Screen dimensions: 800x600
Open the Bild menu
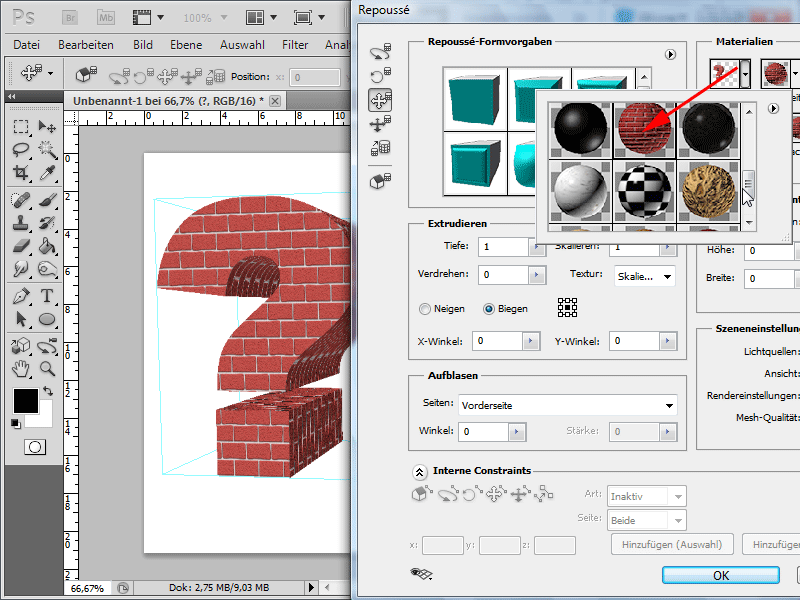[143, 45]
